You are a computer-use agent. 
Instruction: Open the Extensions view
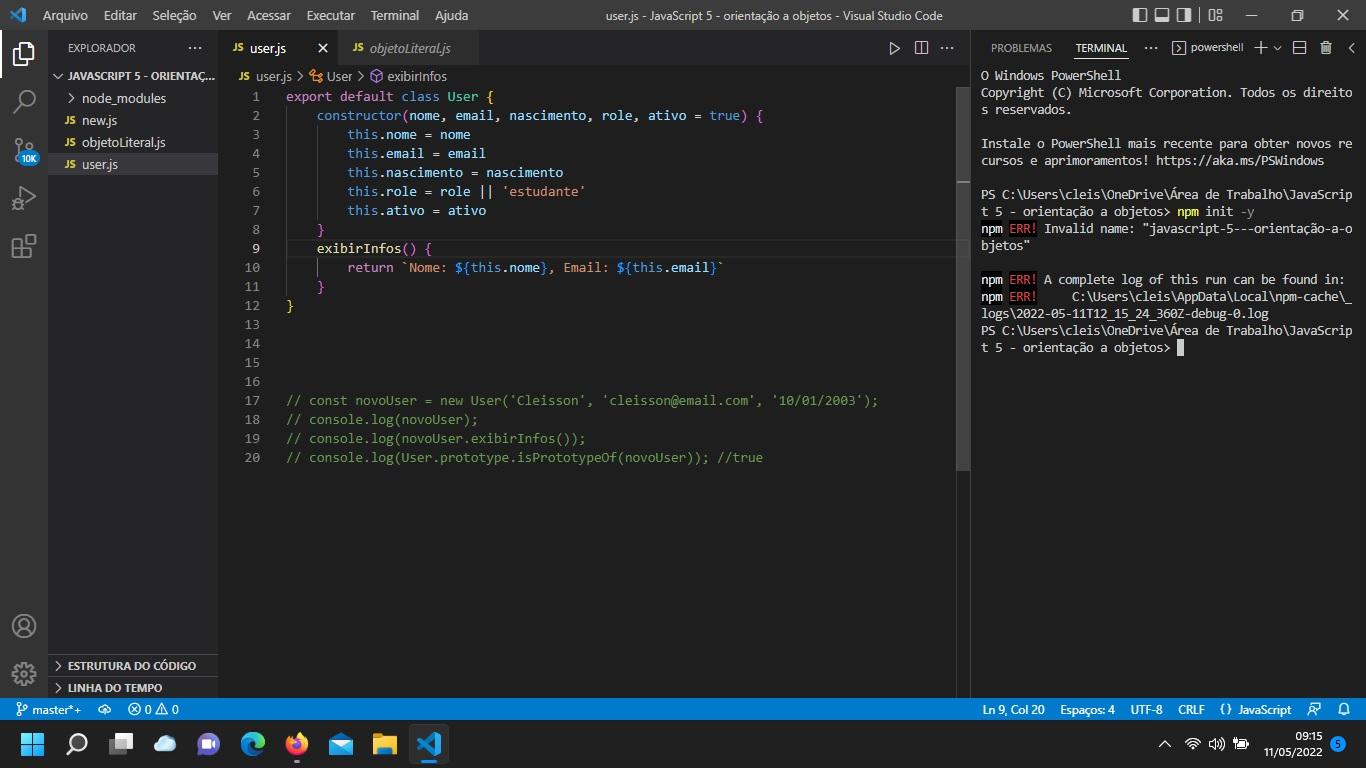[x=24, y=246]
